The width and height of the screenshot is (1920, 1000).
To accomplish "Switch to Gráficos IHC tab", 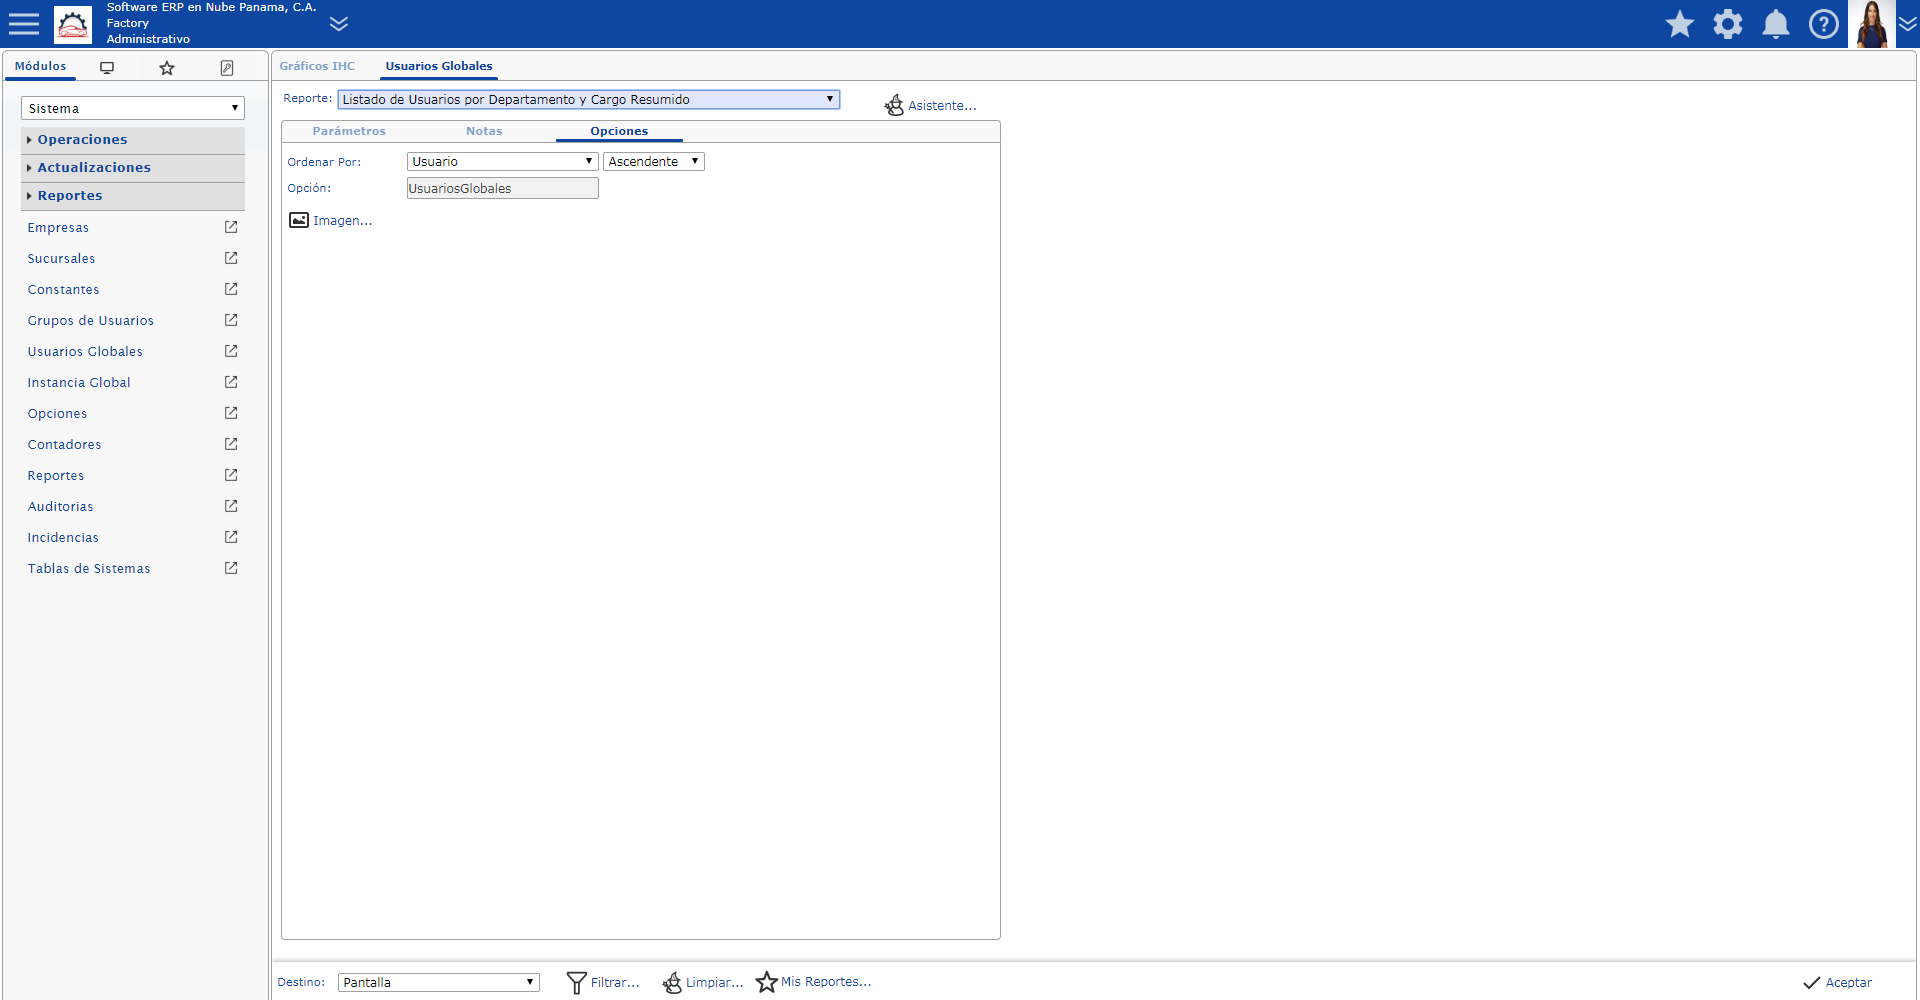I will pyautogui.click(x=317, y=66).
